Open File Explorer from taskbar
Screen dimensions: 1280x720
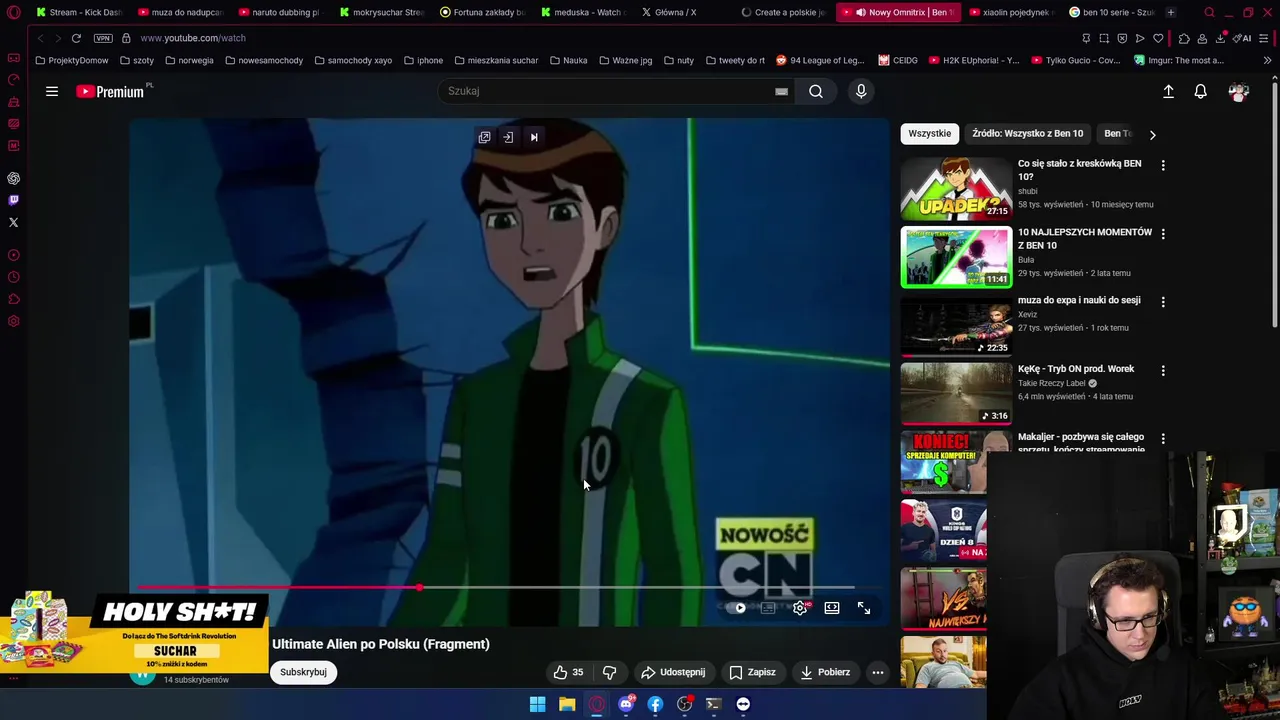567,704
